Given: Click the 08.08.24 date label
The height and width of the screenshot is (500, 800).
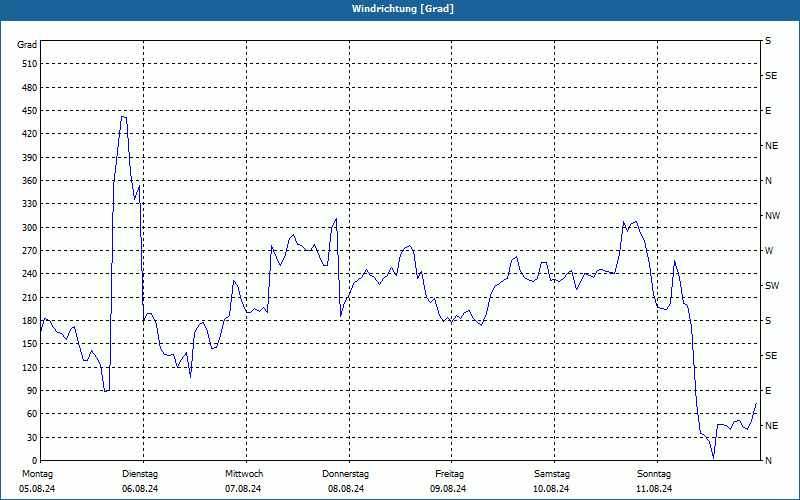Looking at the screenshot, I should [346, 489].
